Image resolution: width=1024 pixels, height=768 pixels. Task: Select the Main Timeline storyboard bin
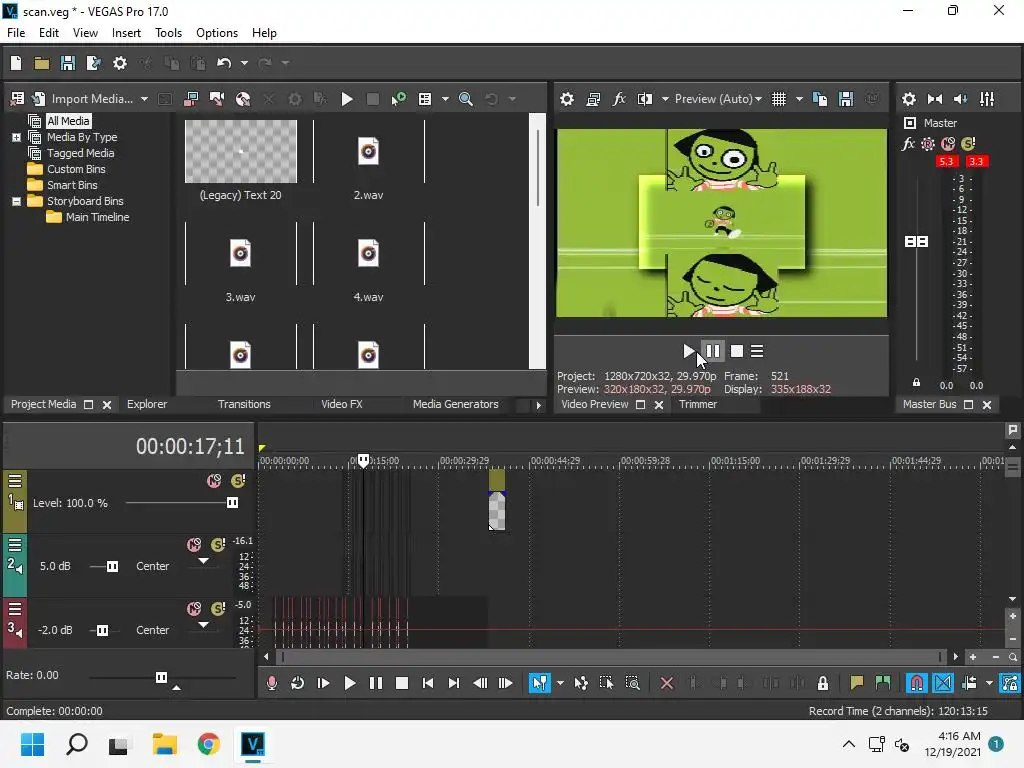(x=97, y=217)
